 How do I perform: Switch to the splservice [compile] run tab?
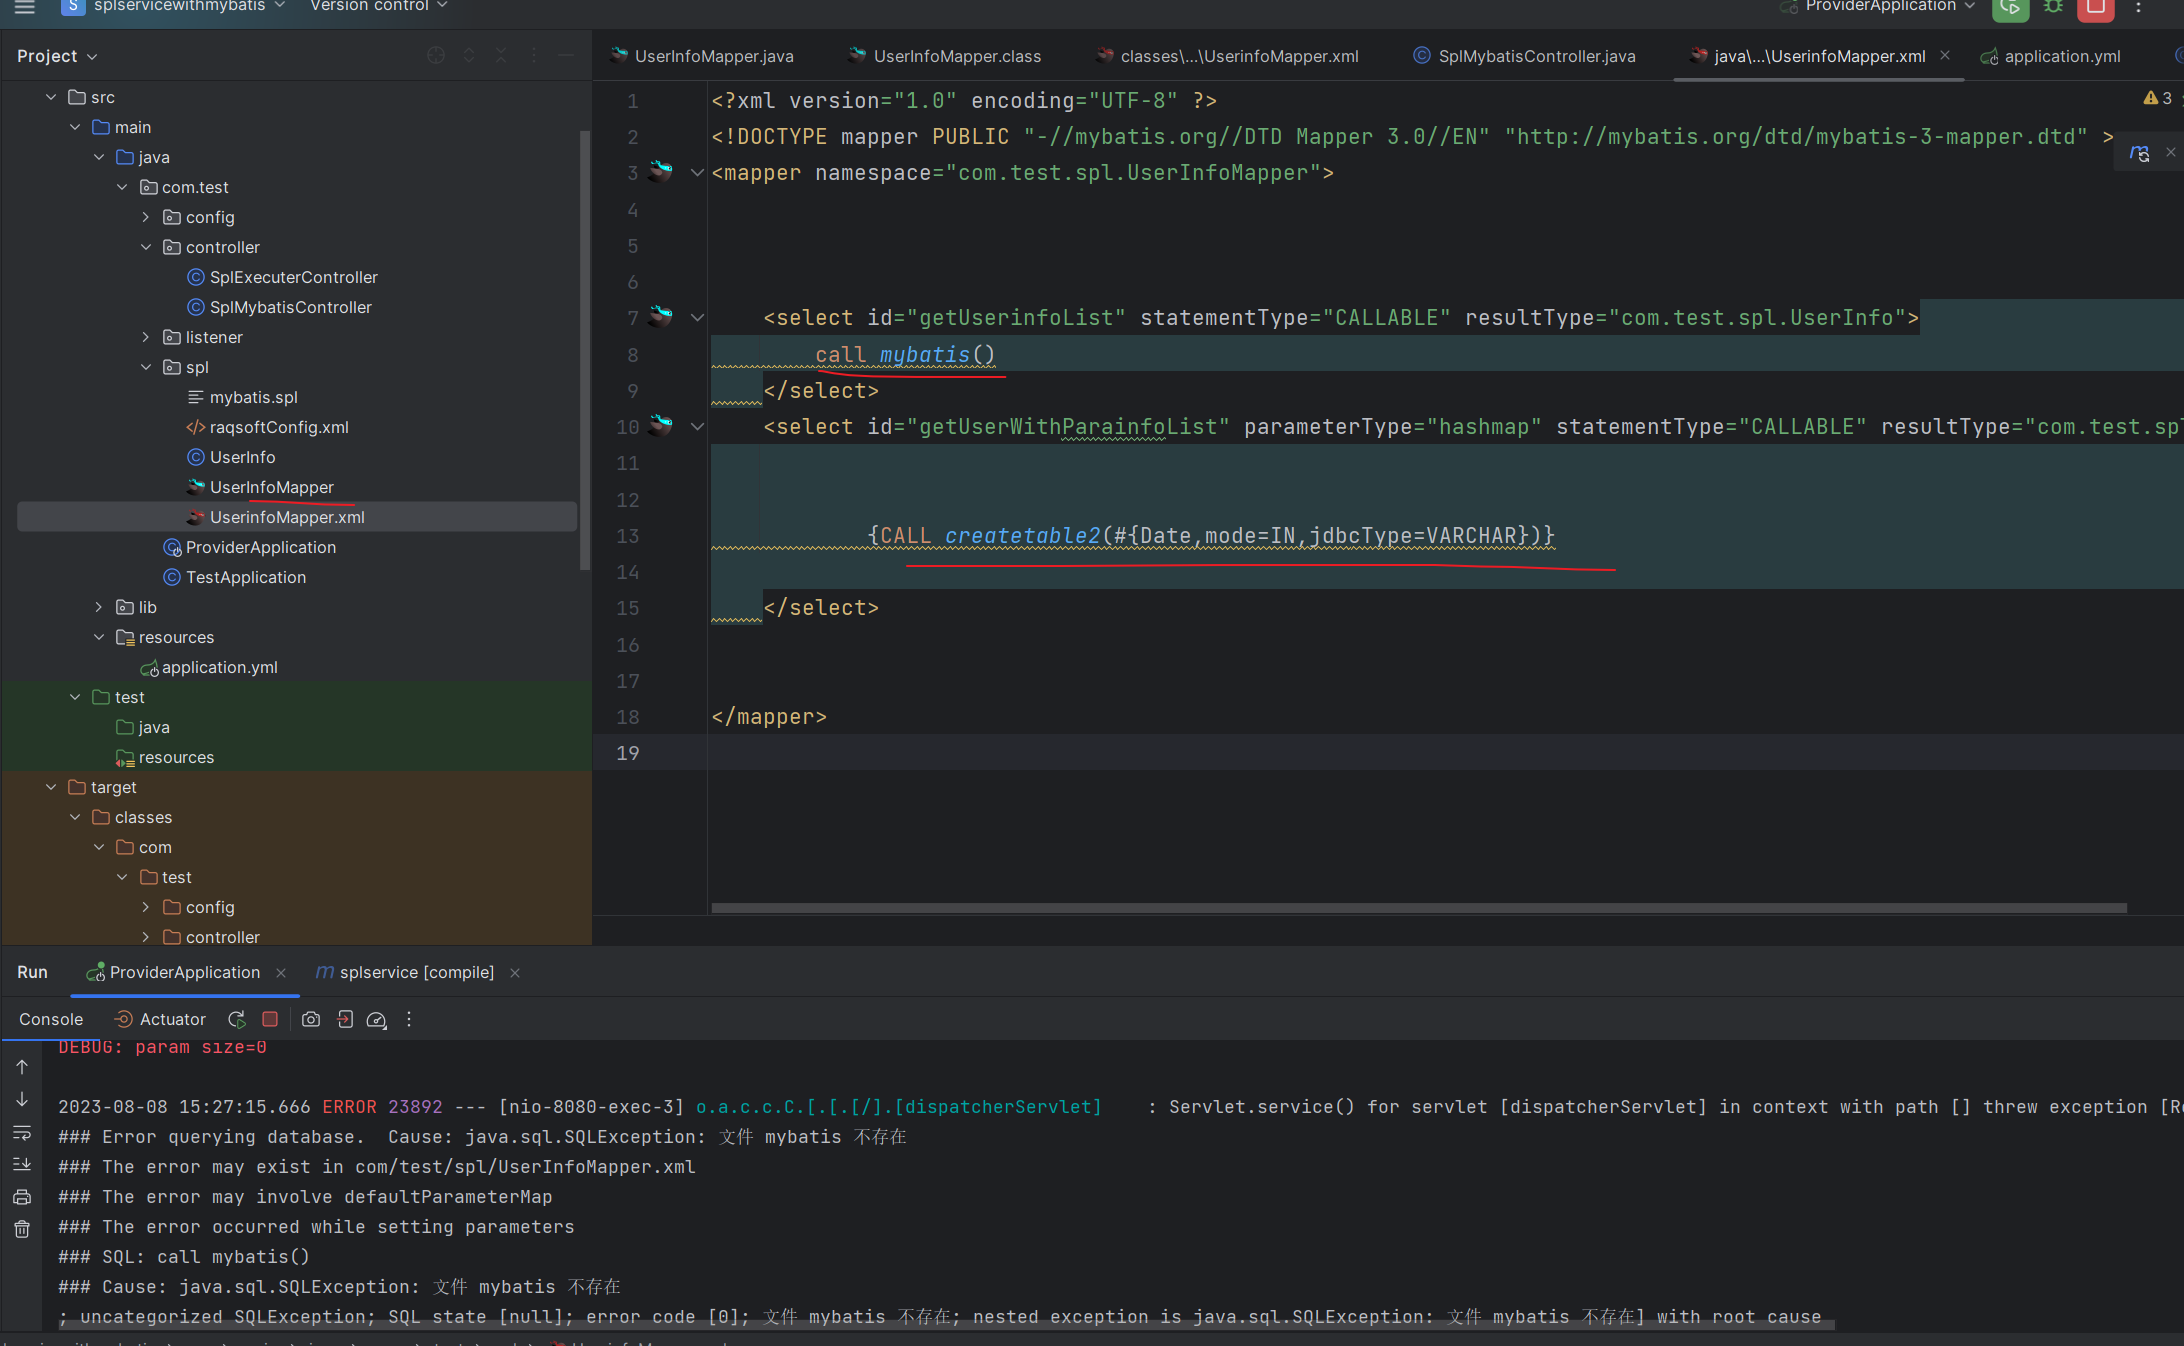416,972
